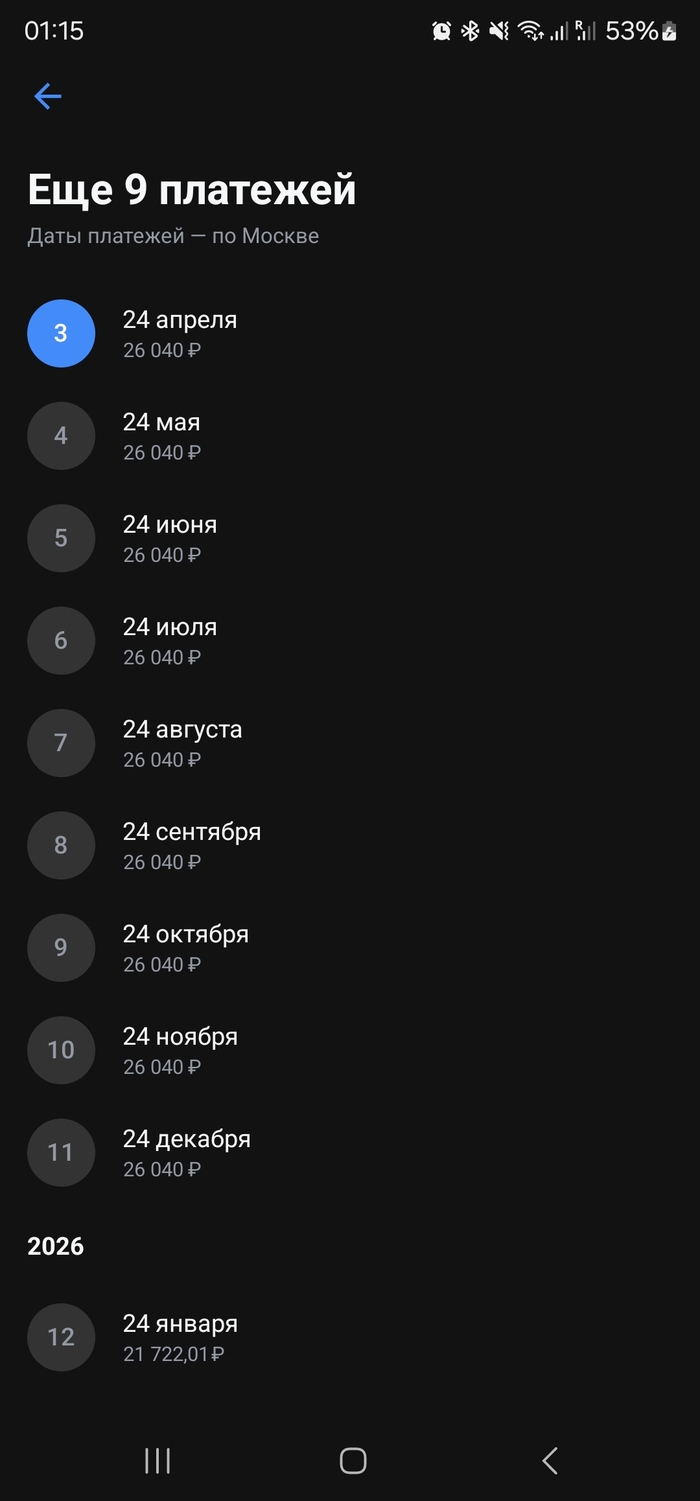Tap the Wi-Fi status bar icon
Screen dimensions: 700x1501
[529, 31]
